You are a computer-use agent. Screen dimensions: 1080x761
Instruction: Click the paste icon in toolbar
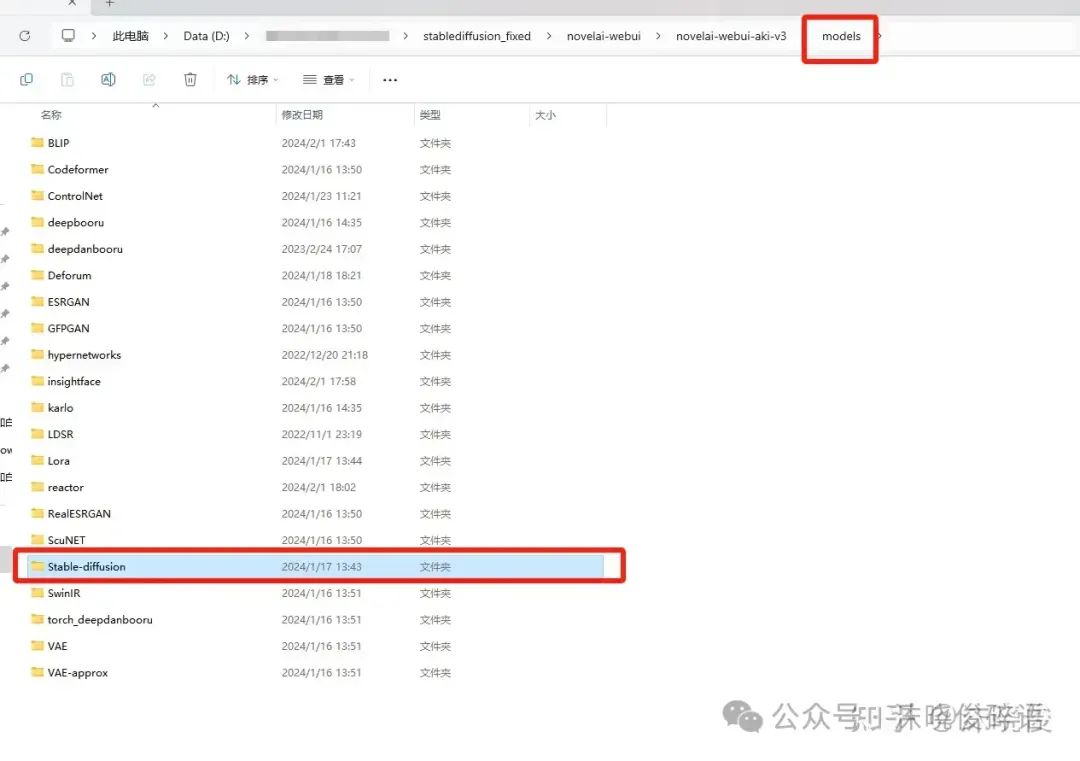67,80
